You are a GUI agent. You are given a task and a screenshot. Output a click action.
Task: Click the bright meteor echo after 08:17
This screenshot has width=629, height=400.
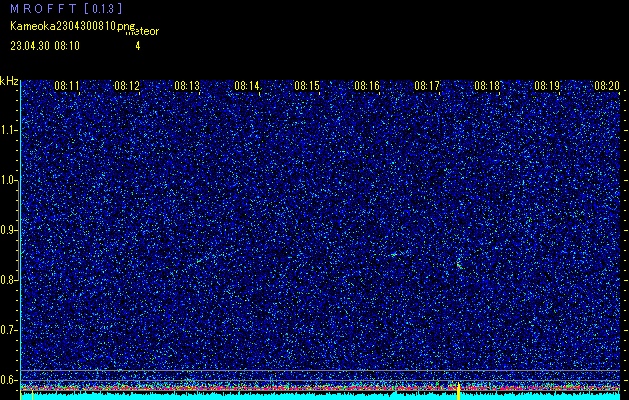click(x=459, y=266)
